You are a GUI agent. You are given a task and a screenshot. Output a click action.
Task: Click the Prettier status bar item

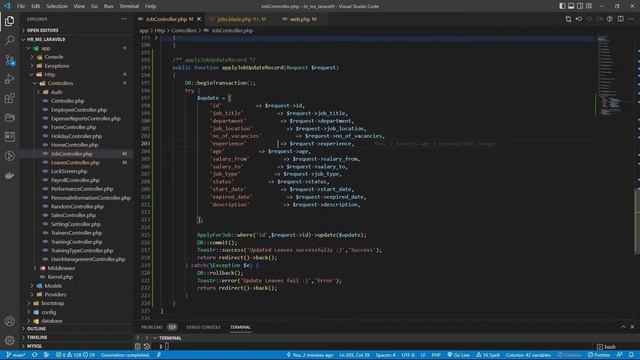[x=599, y=355]
